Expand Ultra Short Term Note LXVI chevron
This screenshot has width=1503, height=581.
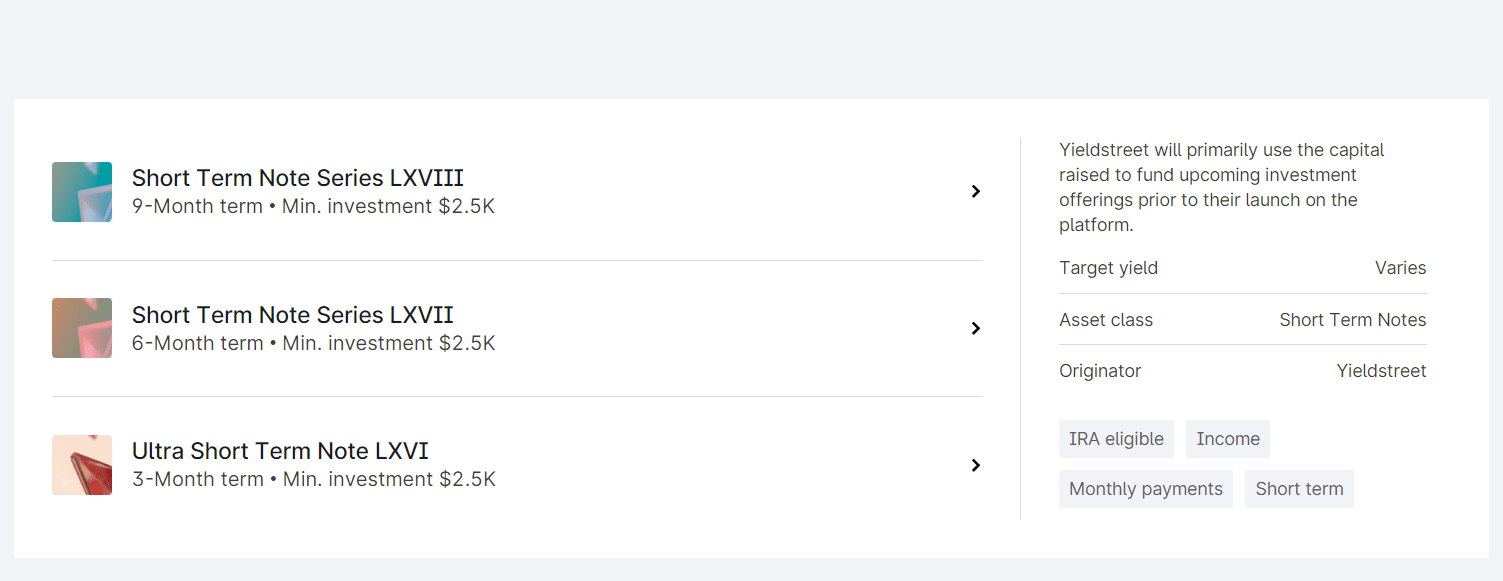point(976,465)
